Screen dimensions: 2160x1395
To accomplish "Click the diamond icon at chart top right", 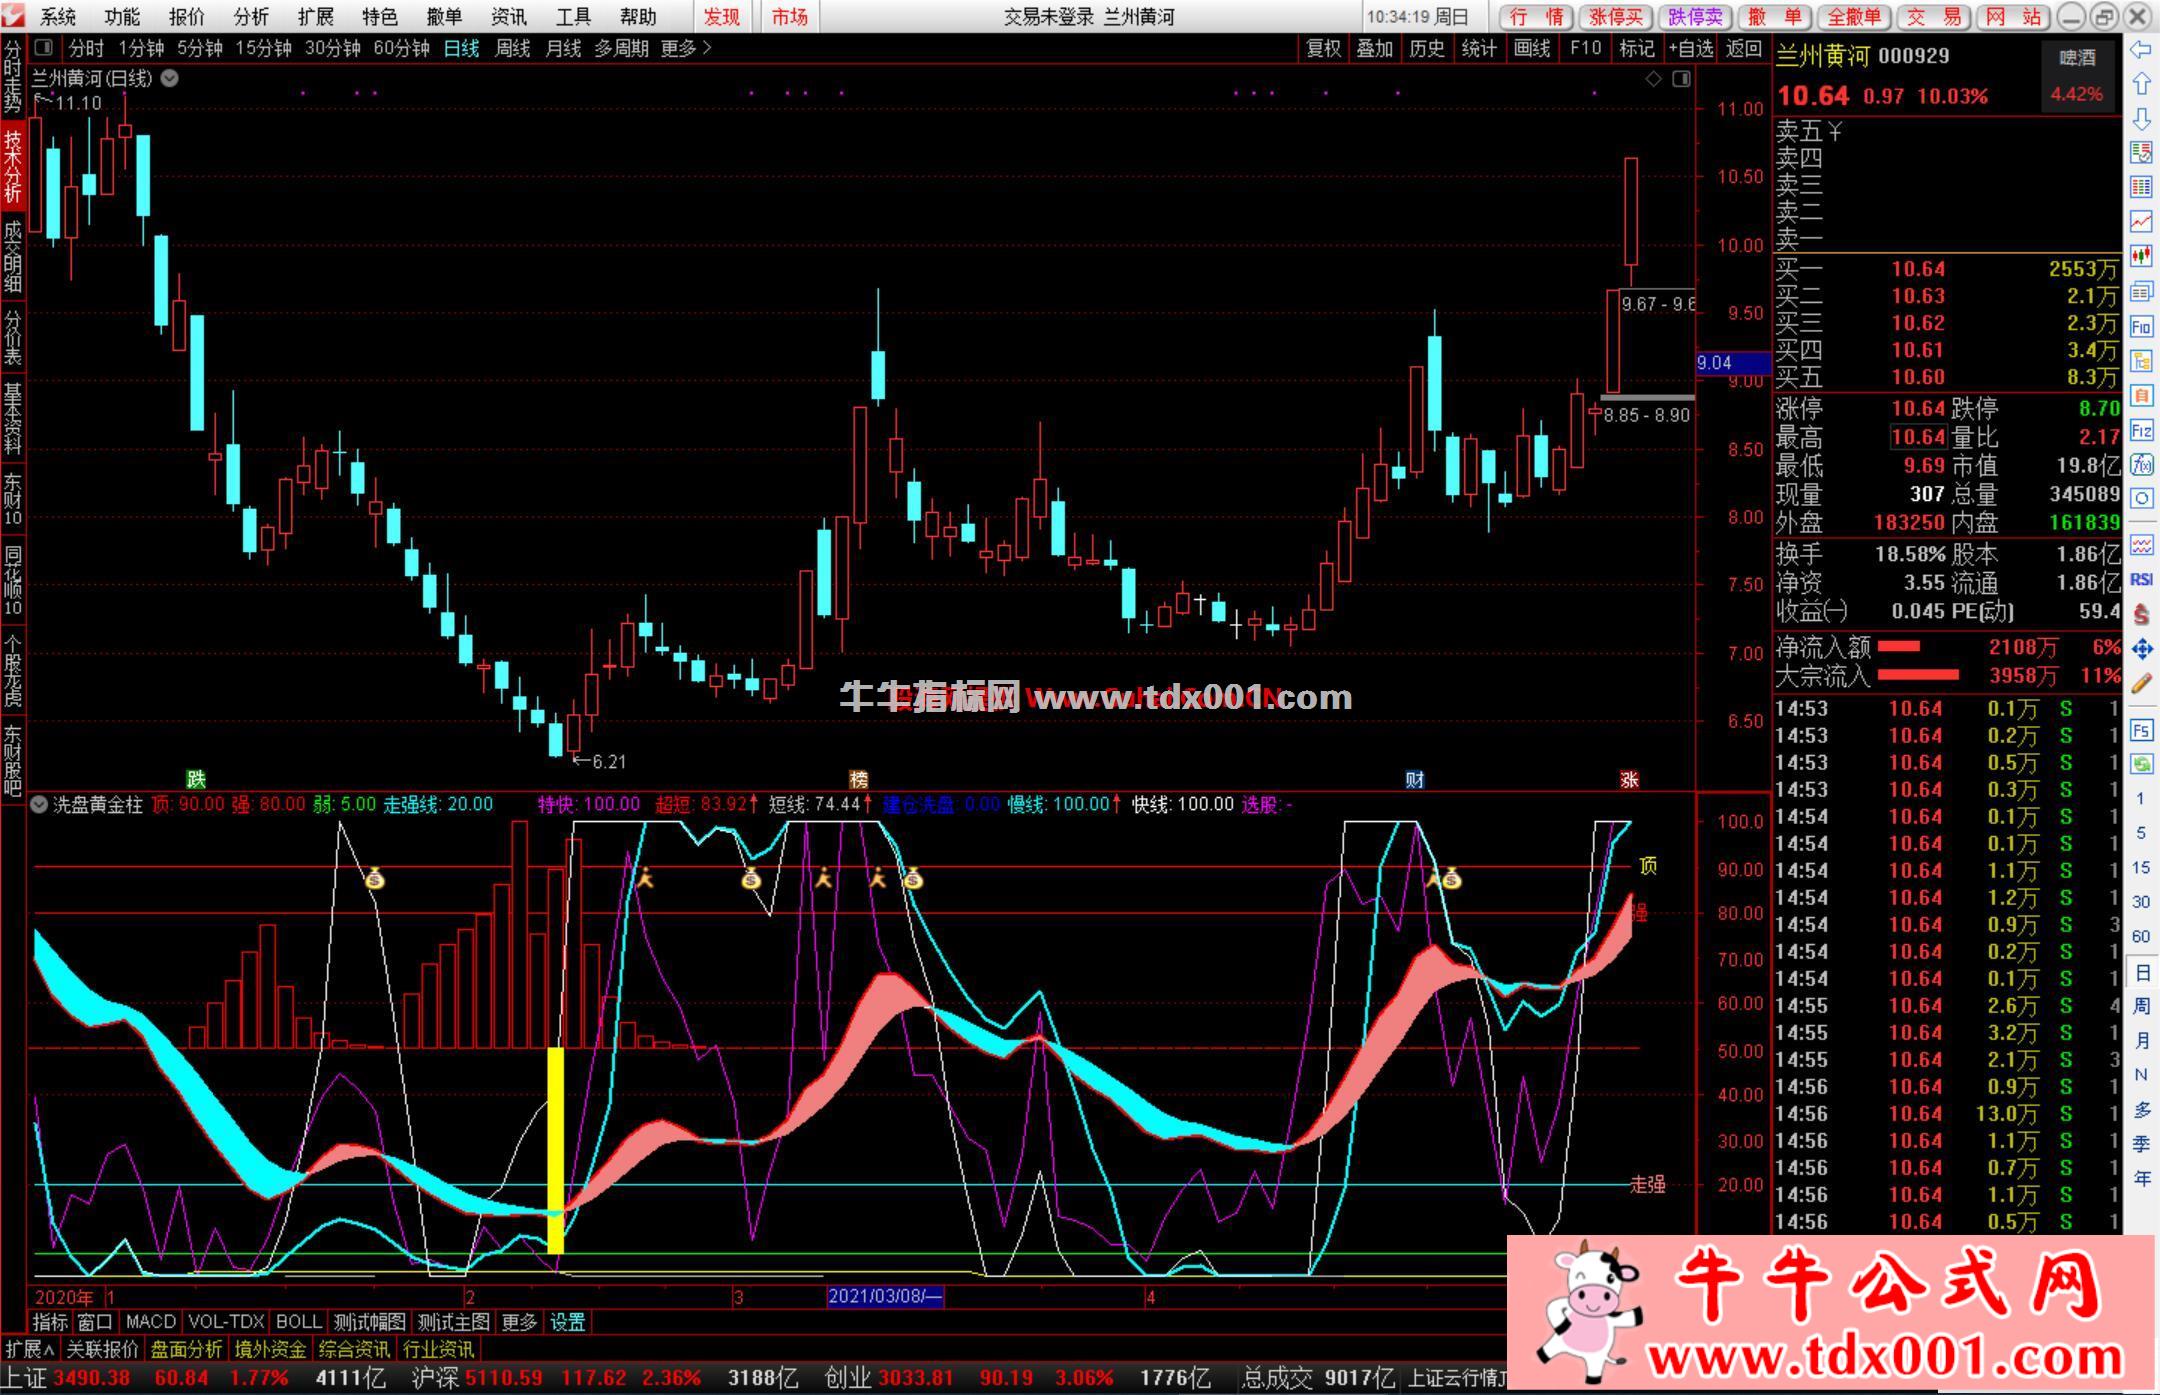I will [x=1654, y=78].
